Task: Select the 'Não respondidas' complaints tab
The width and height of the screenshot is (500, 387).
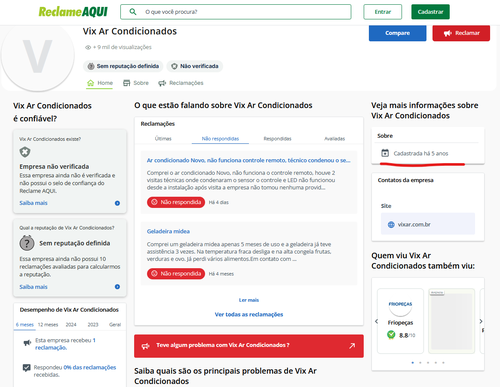Action: 220,139
